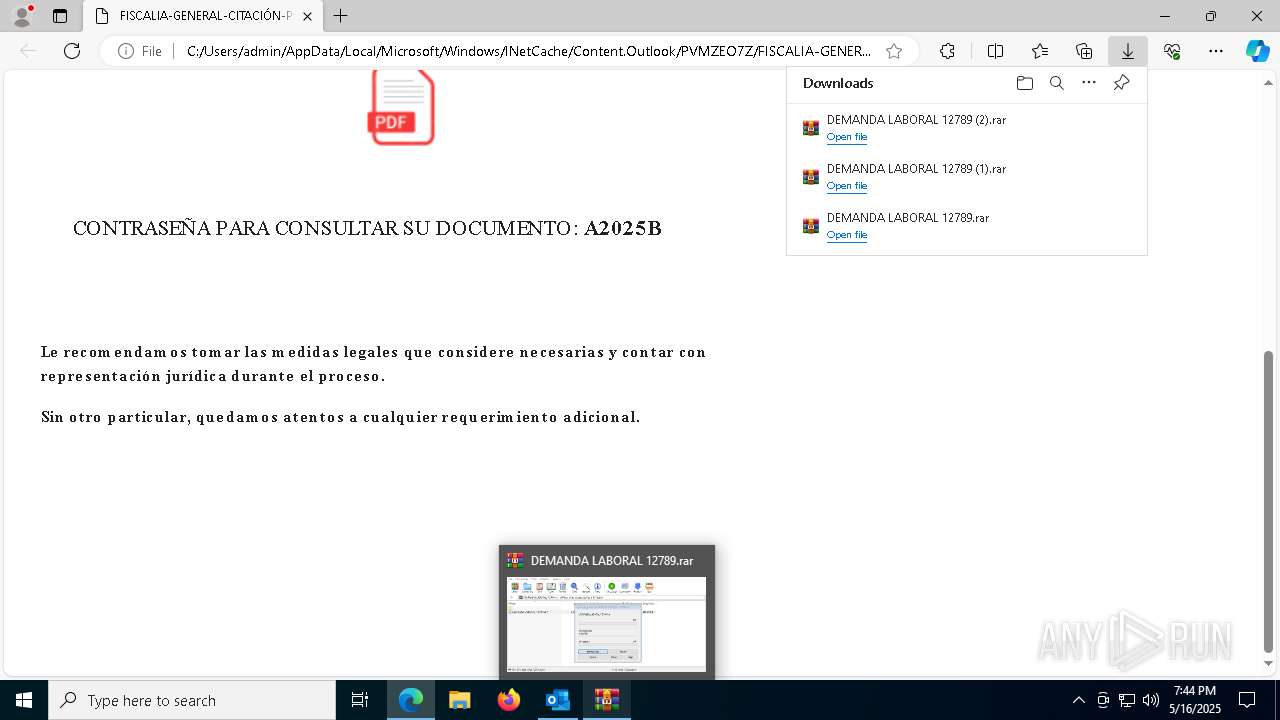Launch Firefox from the taskbar

coord(509,700)
